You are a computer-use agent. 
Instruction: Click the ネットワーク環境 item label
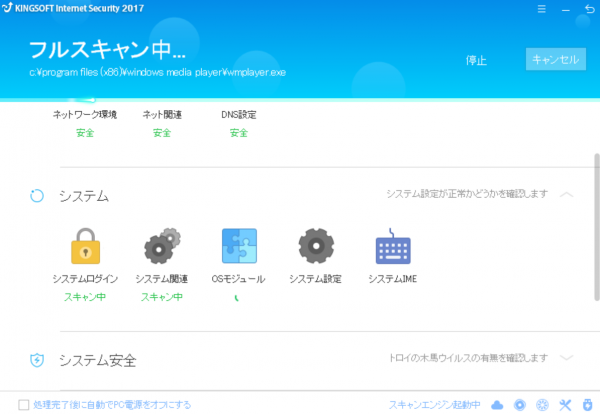85,114
